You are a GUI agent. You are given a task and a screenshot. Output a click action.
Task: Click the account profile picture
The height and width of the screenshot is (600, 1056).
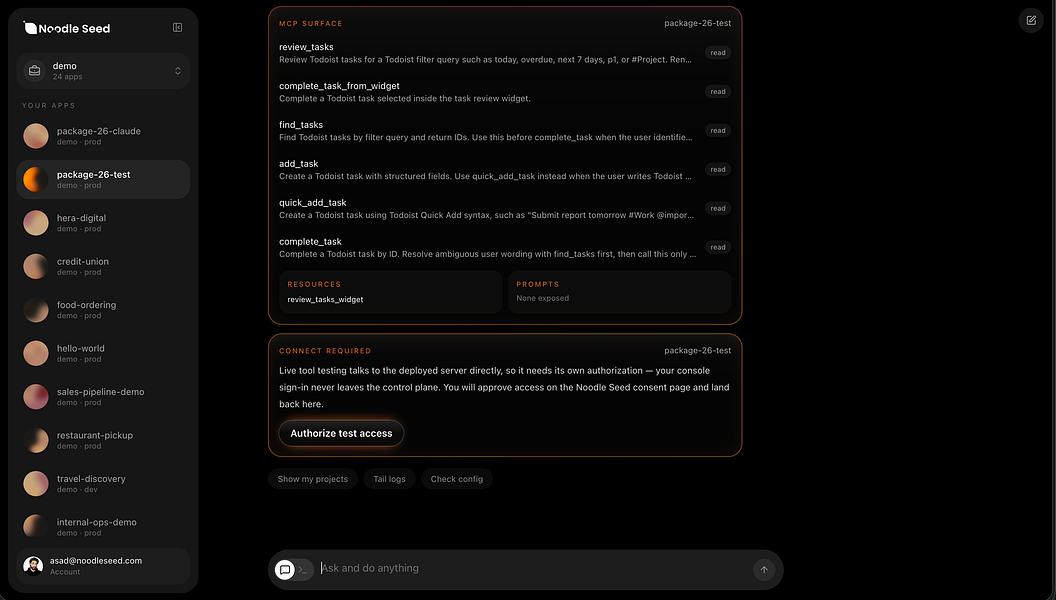(33, 566)
